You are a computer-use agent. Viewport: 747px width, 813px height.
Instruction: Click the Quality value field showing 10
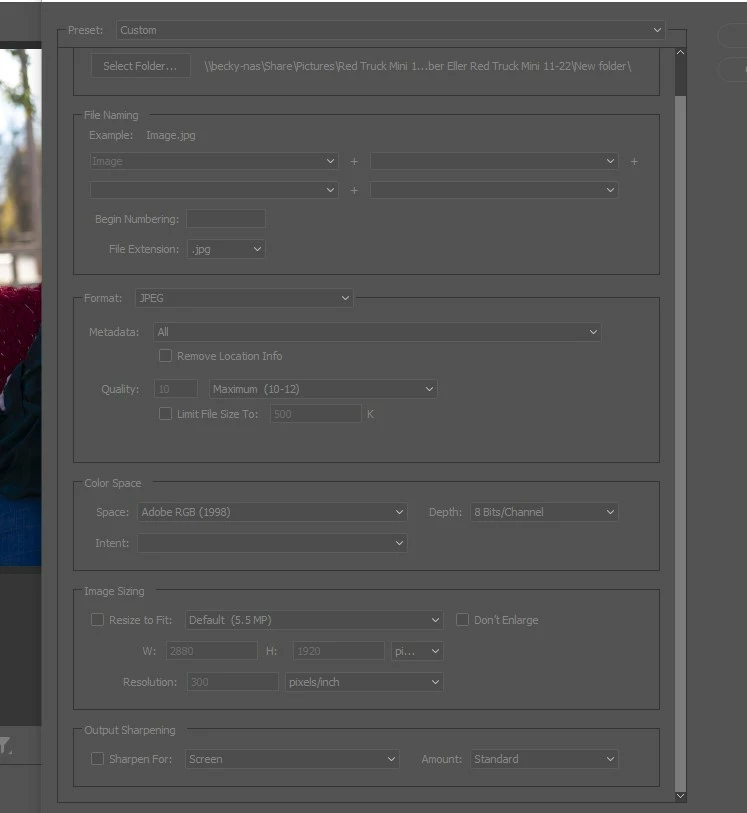[x=176, y=389]
